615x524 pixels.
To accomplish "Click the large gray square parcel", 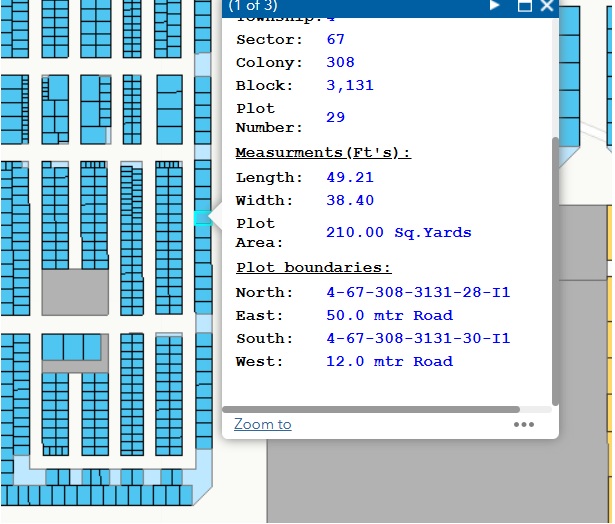I will point(74,292).
